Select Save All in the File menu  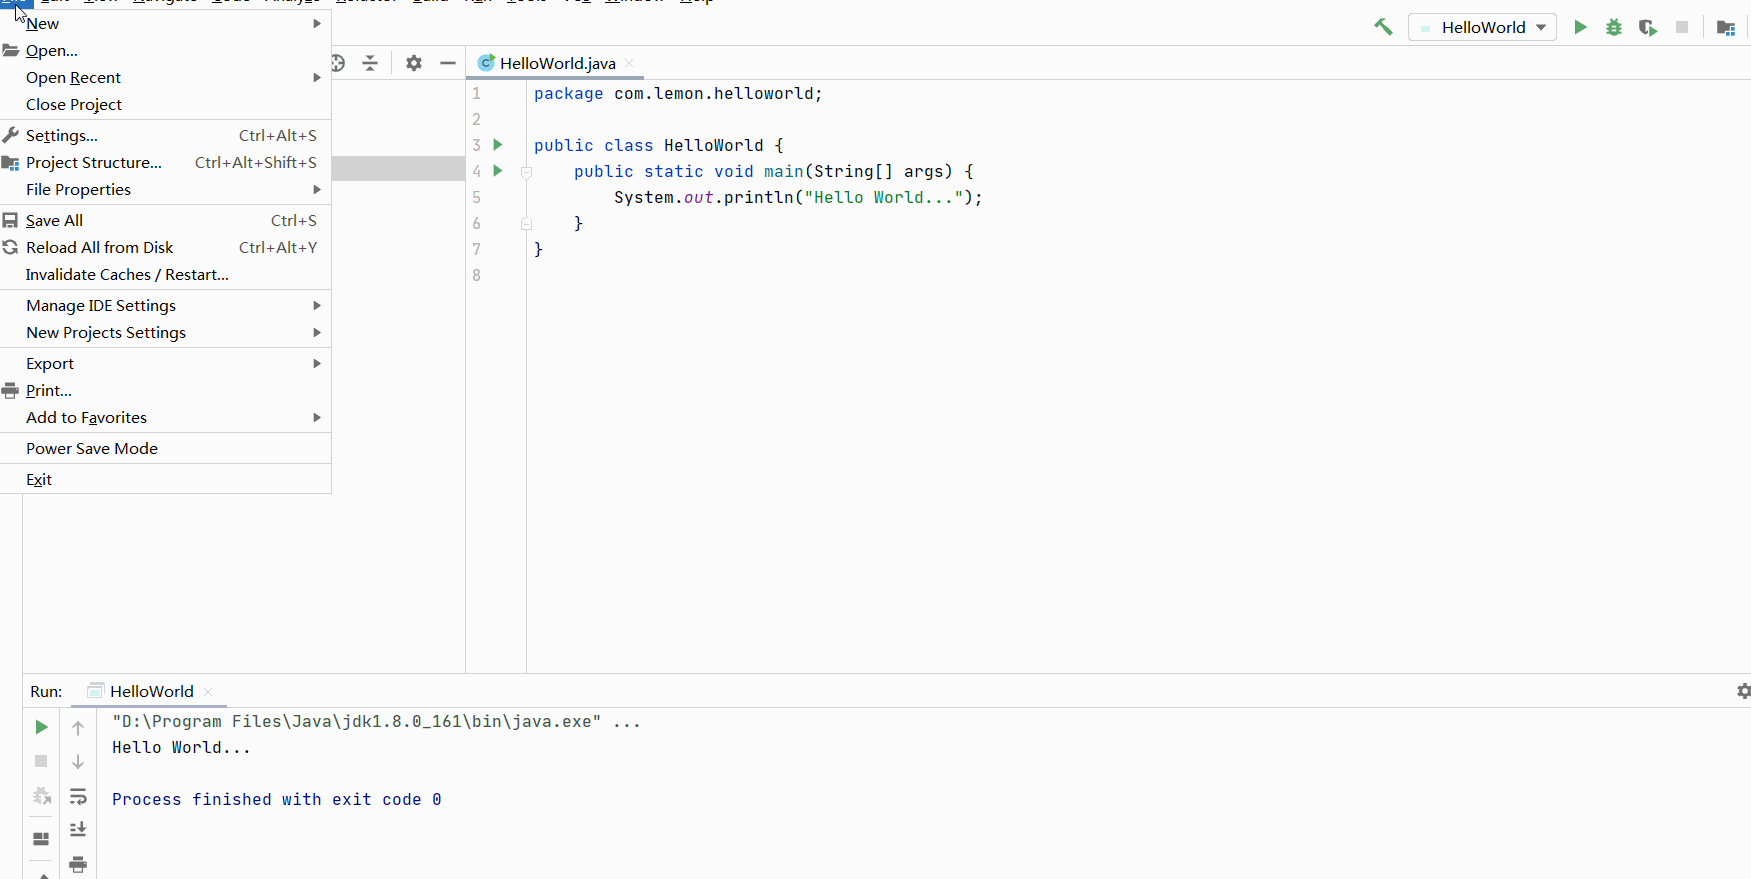click(166, 221)
